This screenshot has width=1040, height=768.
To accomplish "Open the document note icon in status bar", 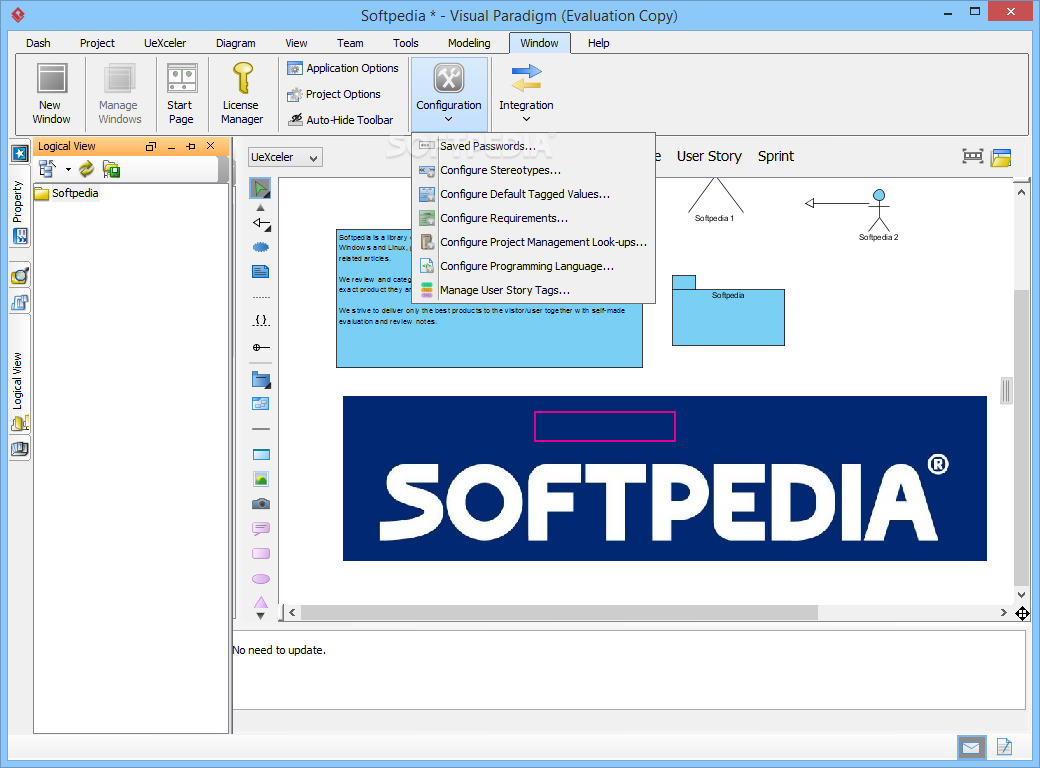I will 1004,747.
